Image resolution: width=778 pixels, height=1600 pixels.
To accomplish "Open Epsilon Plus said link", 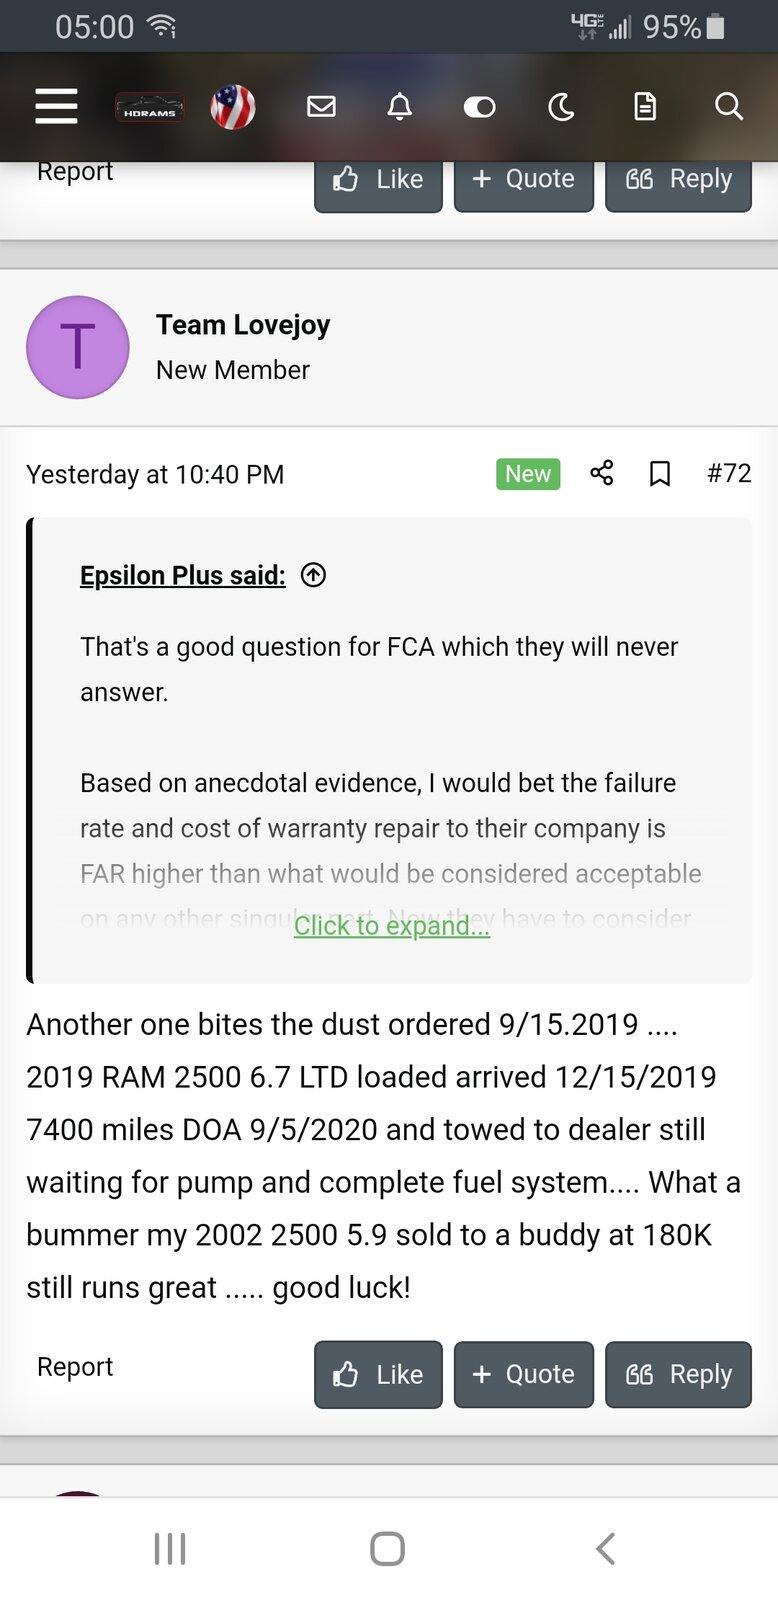I will click(183, 575).
